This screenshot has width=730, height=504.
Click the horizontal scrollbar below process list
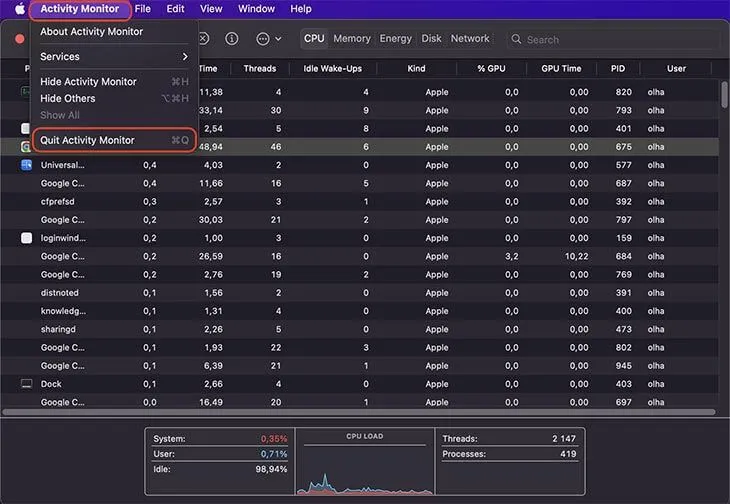(358, 412)
